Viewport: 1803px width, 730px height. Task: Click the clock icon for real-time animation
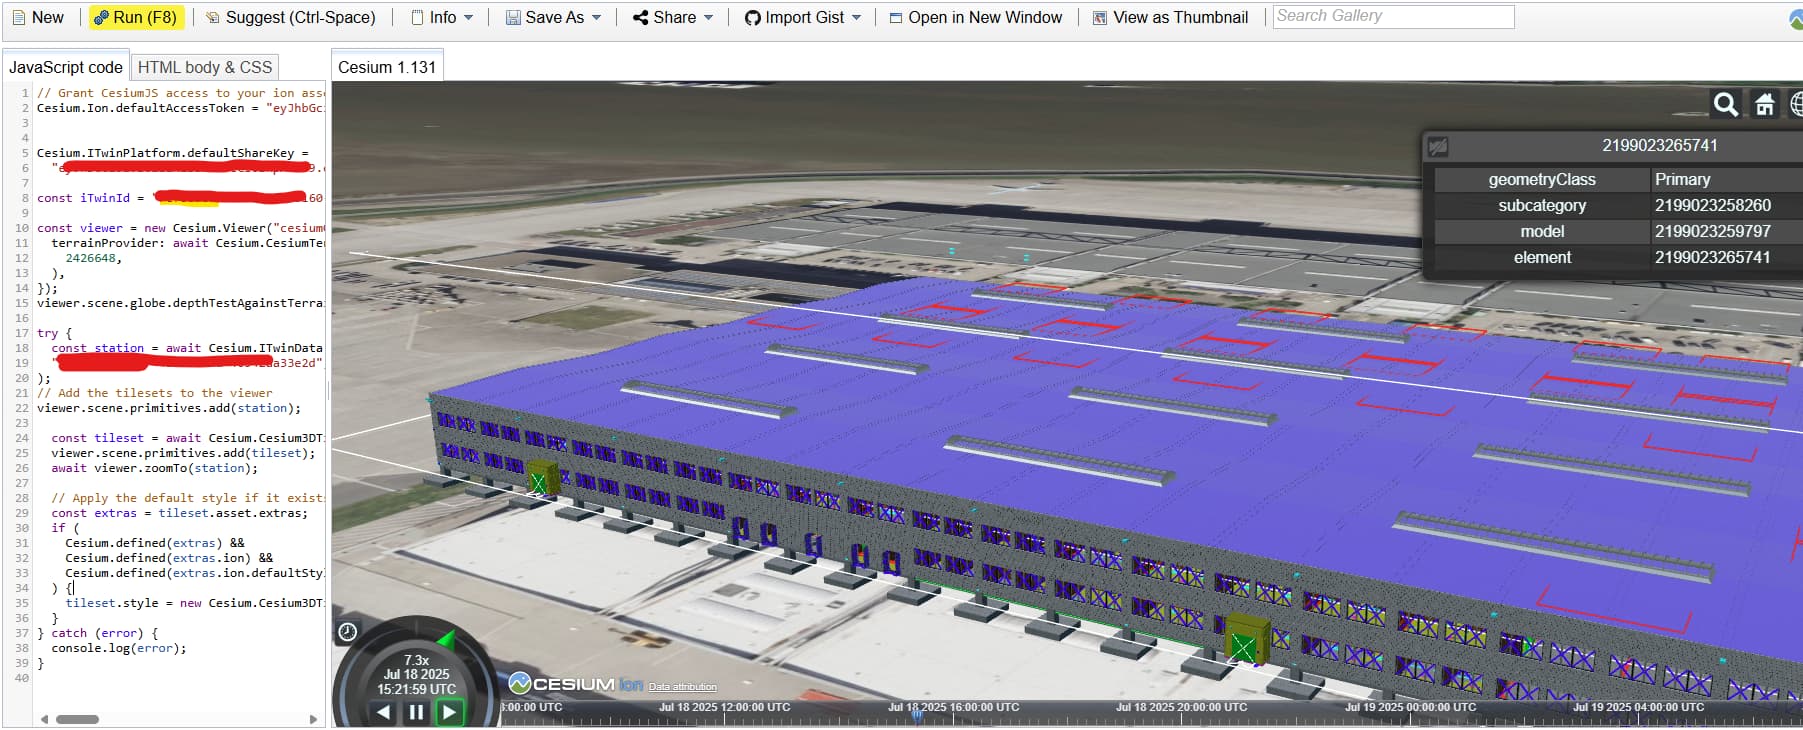(x=348, y=631)
